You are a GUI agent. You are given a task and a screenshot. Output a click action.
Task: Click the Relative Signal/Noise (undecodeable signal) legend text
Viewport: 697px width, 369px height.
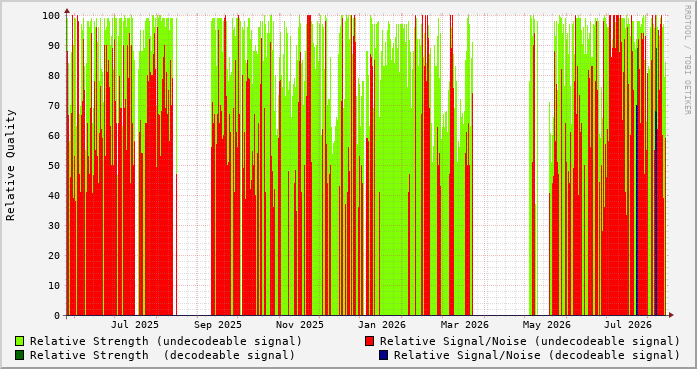(x=530, y=341)
